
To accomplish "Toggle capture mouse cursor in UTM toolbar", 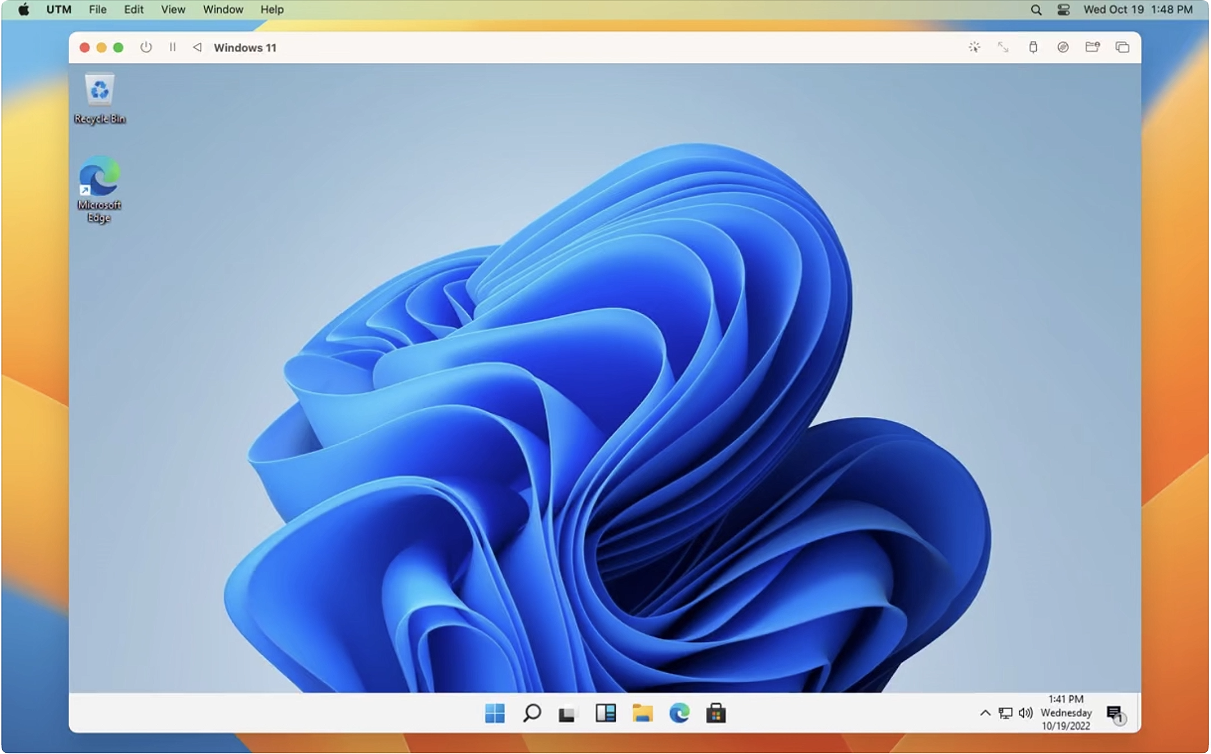I will [x=974, y=47].
